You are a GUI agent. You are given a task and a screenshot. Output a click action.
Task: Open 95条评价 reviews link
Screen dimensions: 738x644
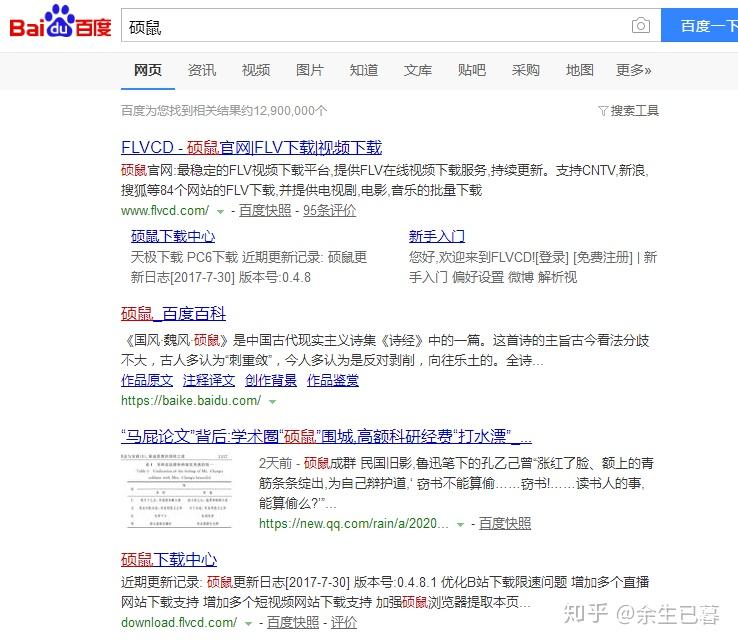329,210
